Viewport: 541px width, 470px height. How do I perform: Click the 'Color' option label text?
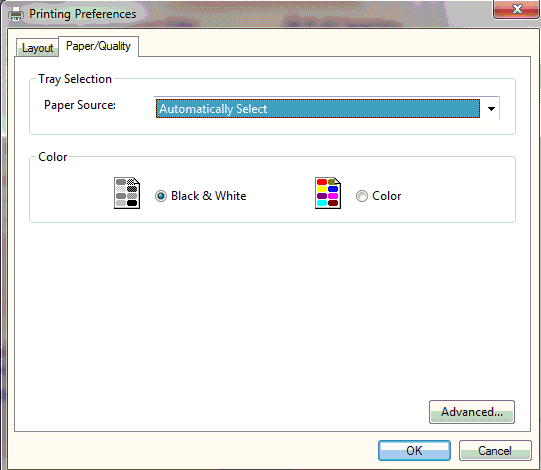pyautogui.click(x=386, y=196)
